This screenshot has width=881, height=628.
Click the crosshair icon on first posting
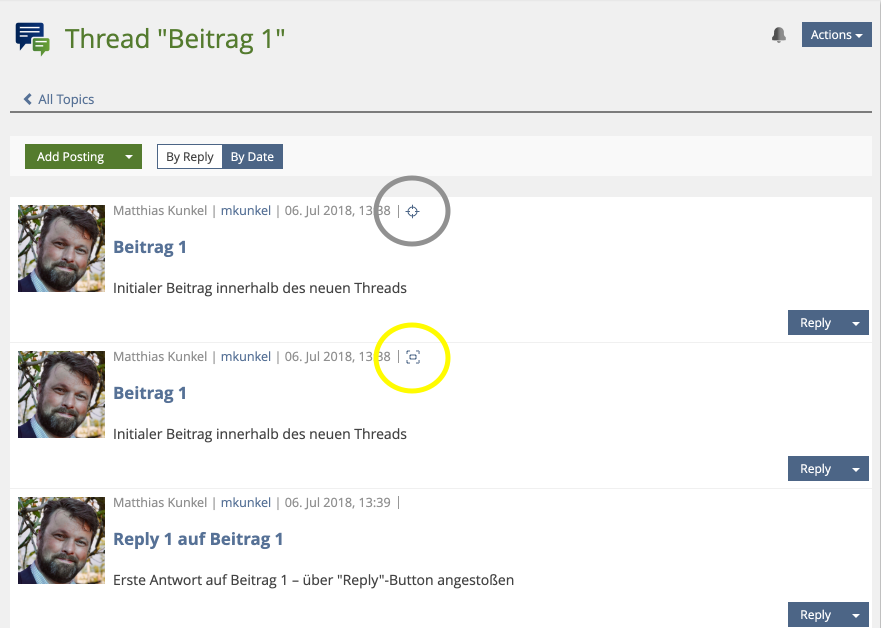point(413,211)
